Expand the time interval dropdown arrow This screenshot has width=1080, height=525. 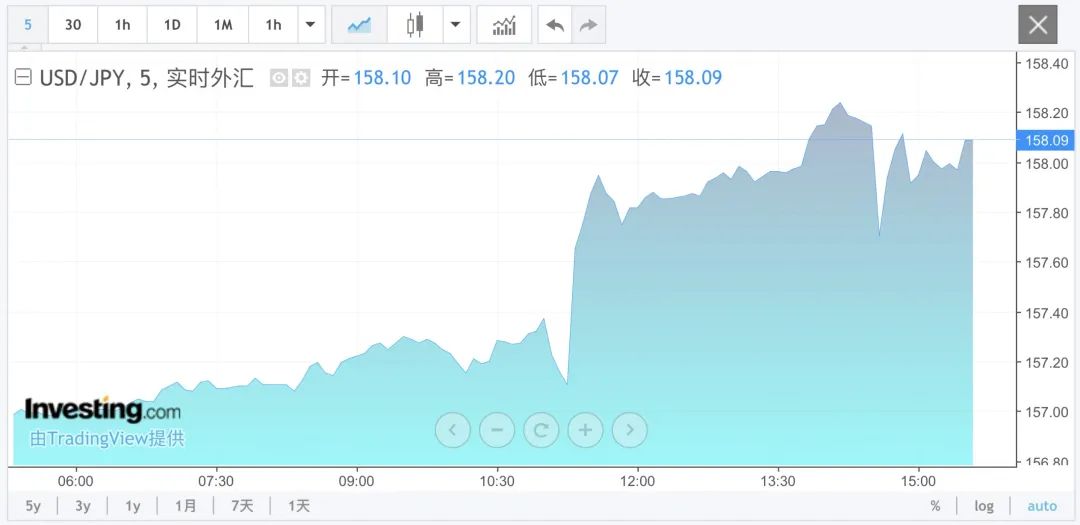coord(311,25)
